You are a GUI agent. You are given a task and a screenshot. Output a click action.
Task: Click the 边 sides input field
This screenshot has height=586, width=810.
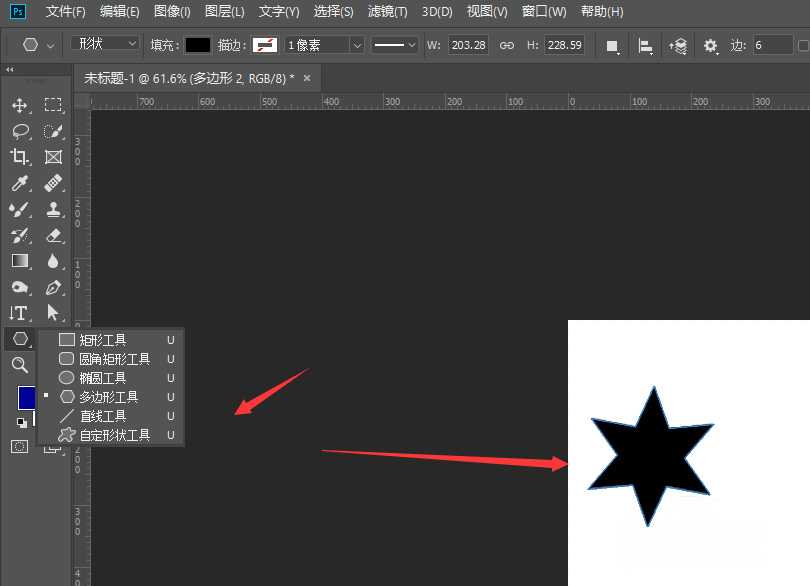(772, 45)
